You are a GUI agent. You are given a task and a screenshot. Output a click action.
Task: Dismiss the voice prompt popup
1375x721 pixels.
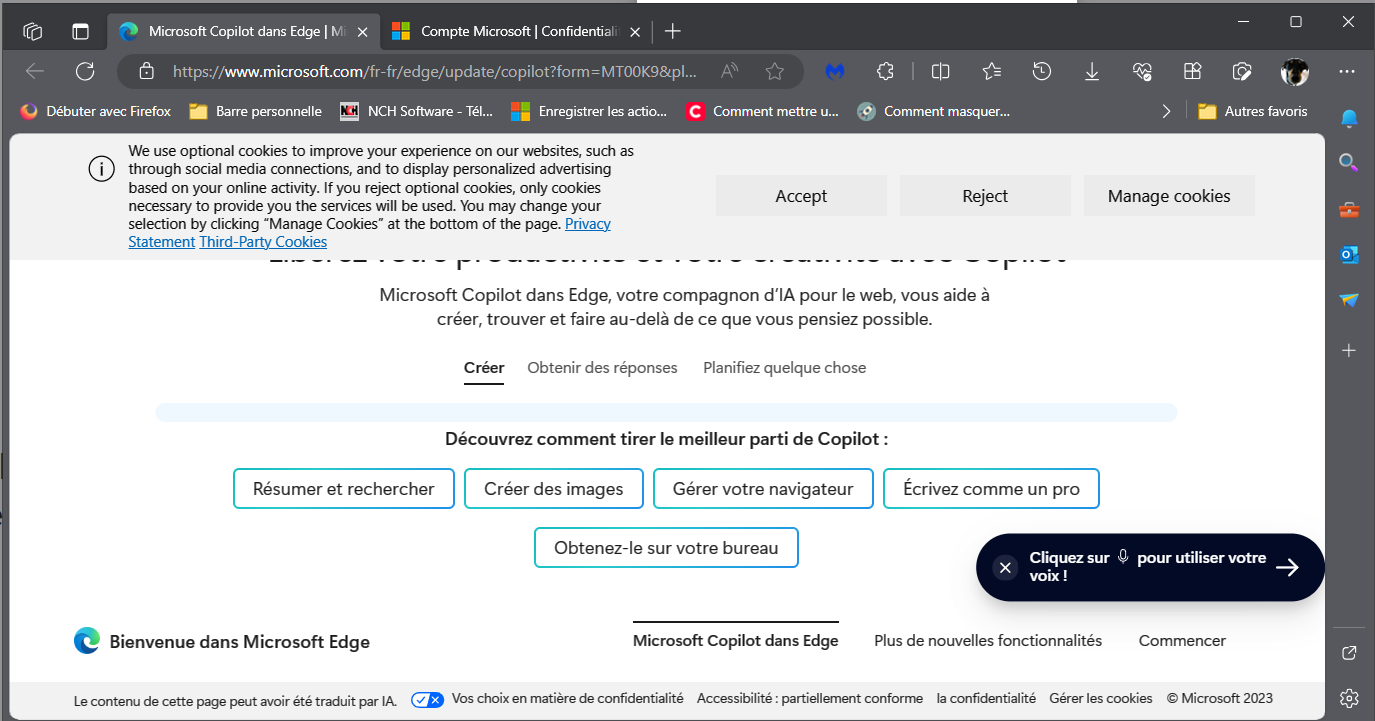1005,568
